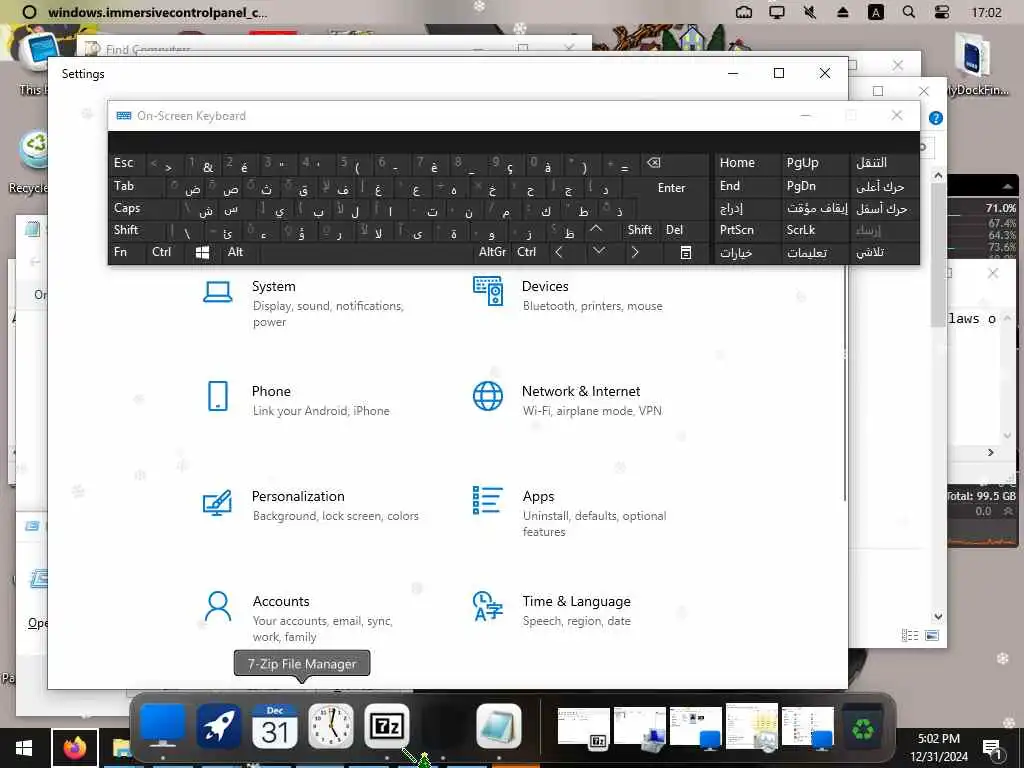Click the muted speaker icon in top bar
The width and height of the screenshot is (1024, 768).
point(810,12)
